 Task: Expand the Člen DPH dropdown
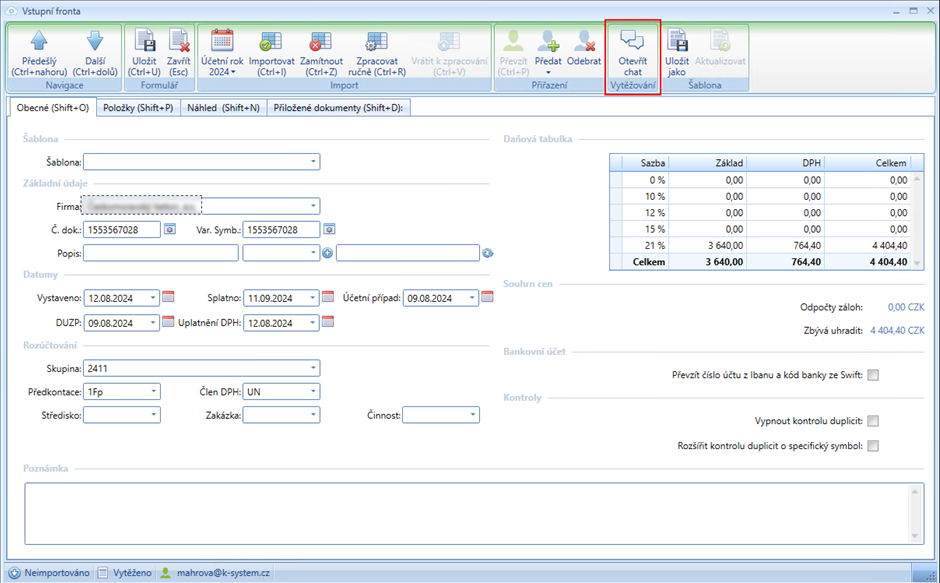(x=313, y=391)
